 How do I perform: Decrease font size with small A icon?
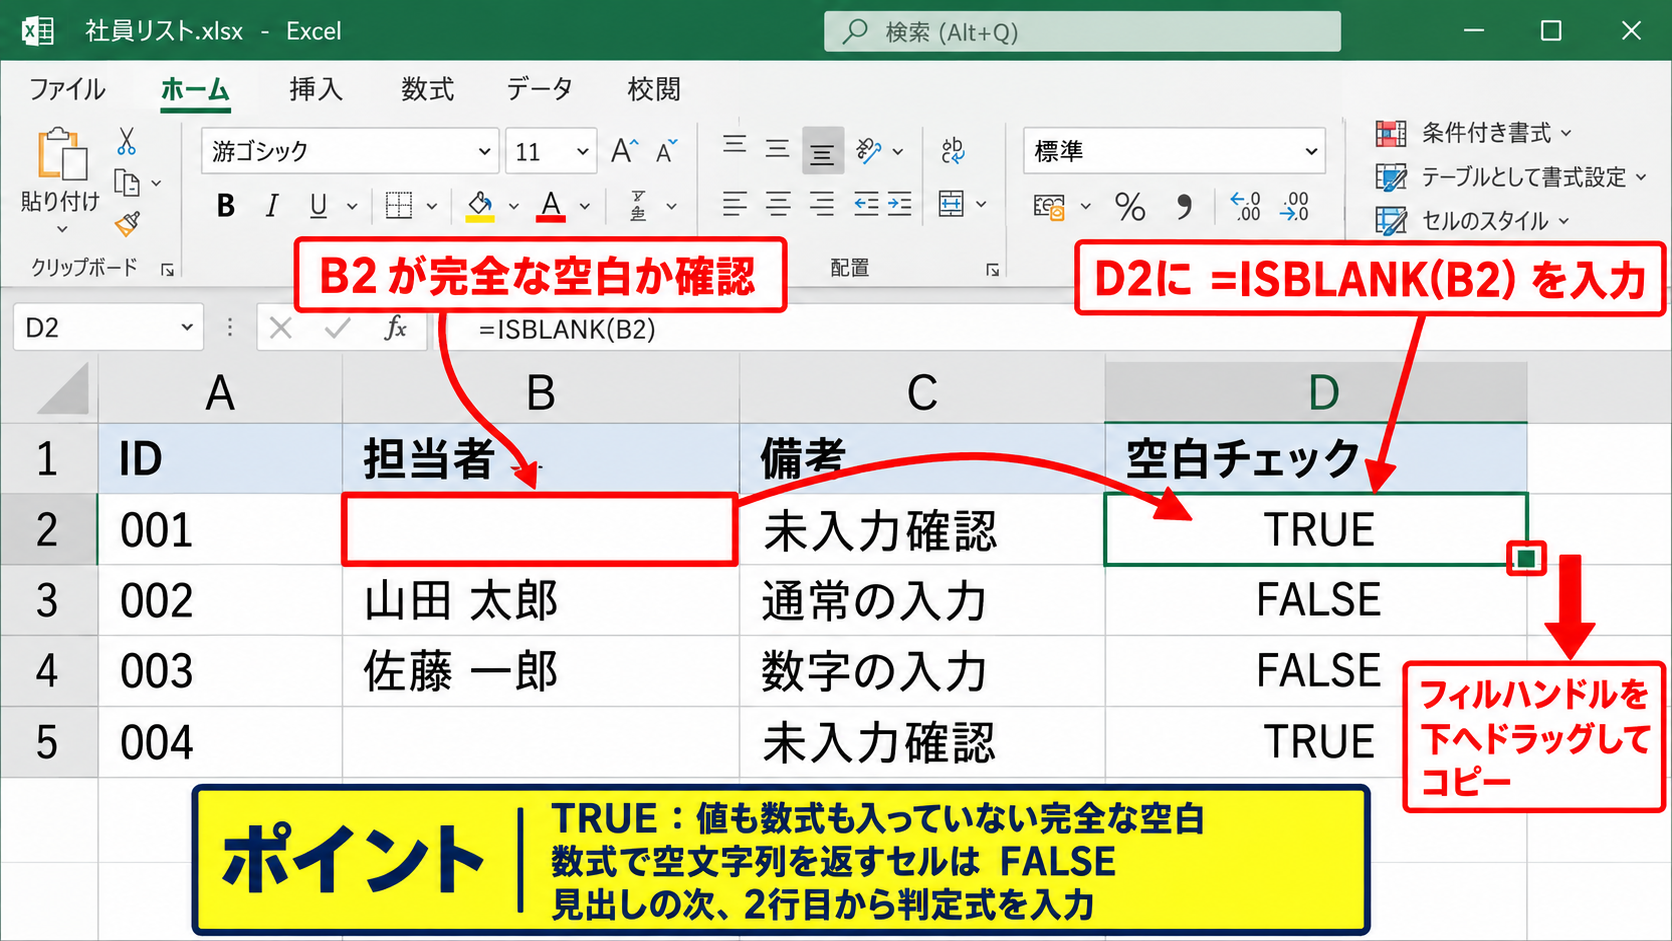click(x=667, y=151)
